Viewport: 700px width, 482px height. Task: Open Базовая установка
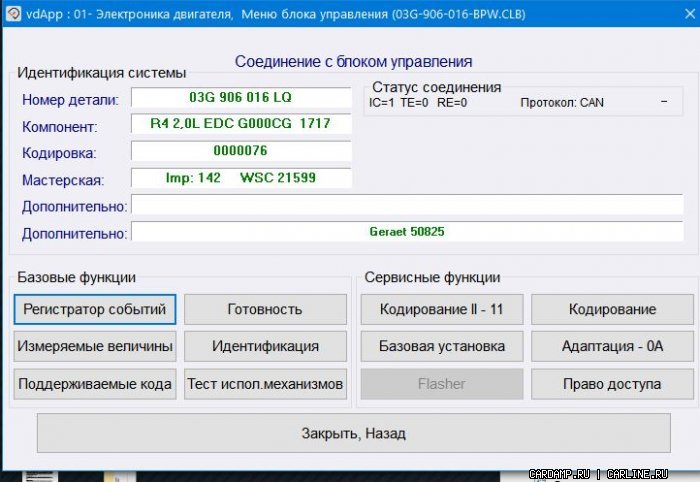tap(442, 346)
